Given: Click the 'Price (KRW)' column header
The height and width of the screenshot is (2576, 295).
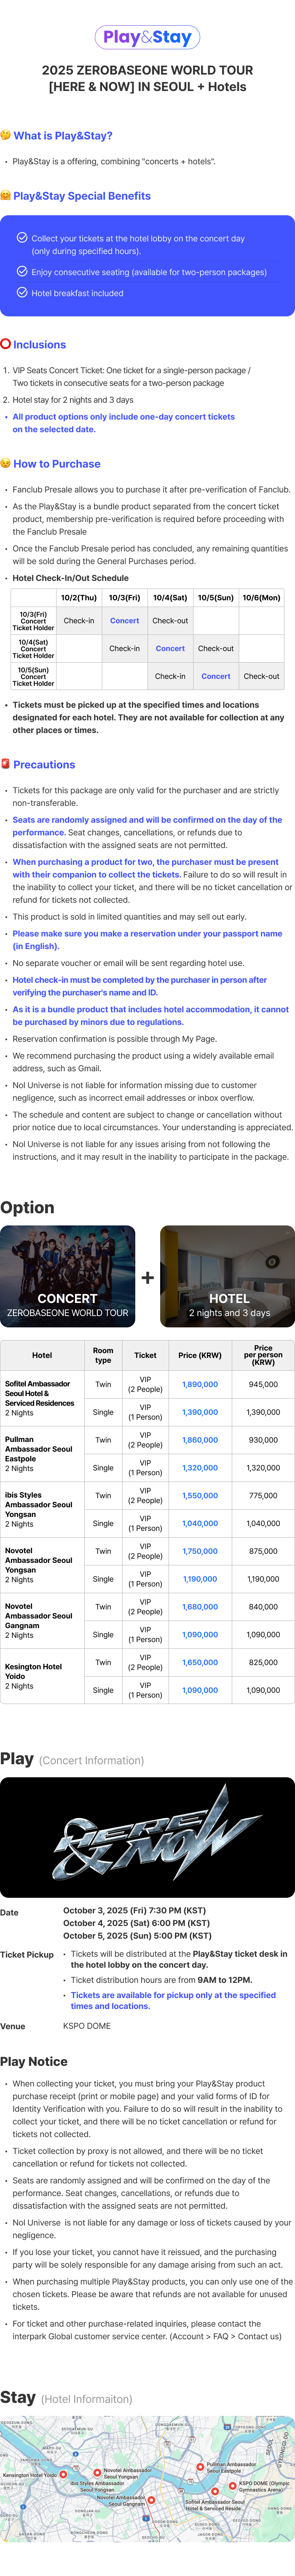Looking at the screenshot, I should click(200, 1356).
